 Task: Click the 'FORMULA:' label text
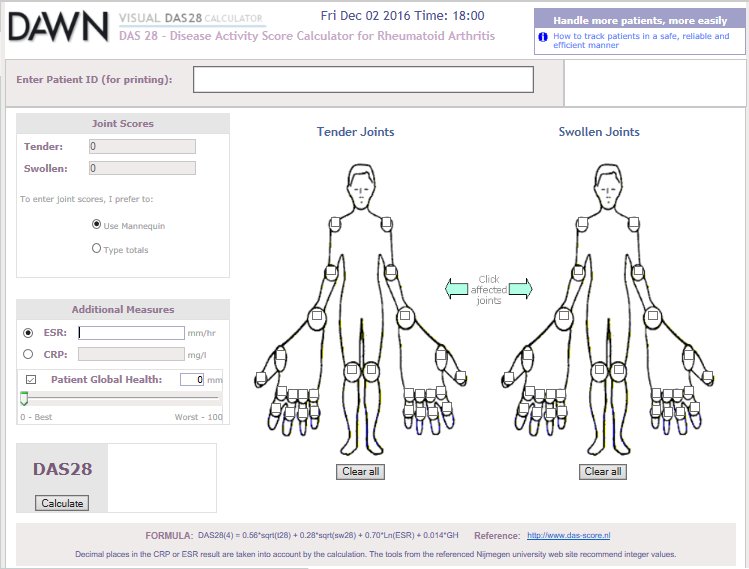[169, 536]
